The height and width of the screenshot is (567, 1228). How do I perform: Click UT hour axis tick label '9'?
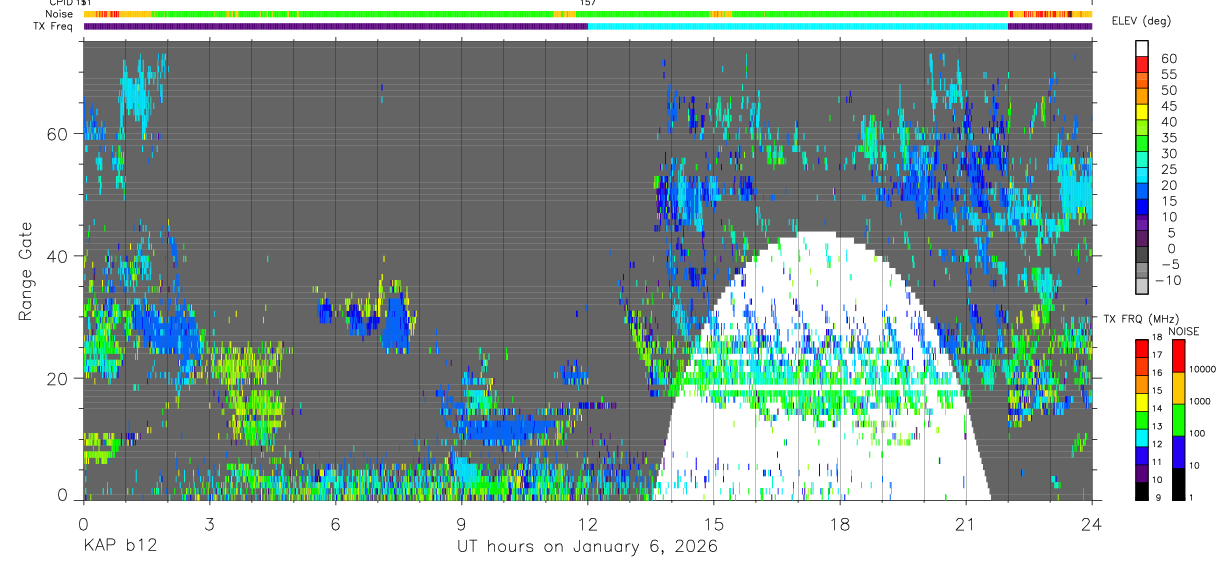tap(461, 523)
